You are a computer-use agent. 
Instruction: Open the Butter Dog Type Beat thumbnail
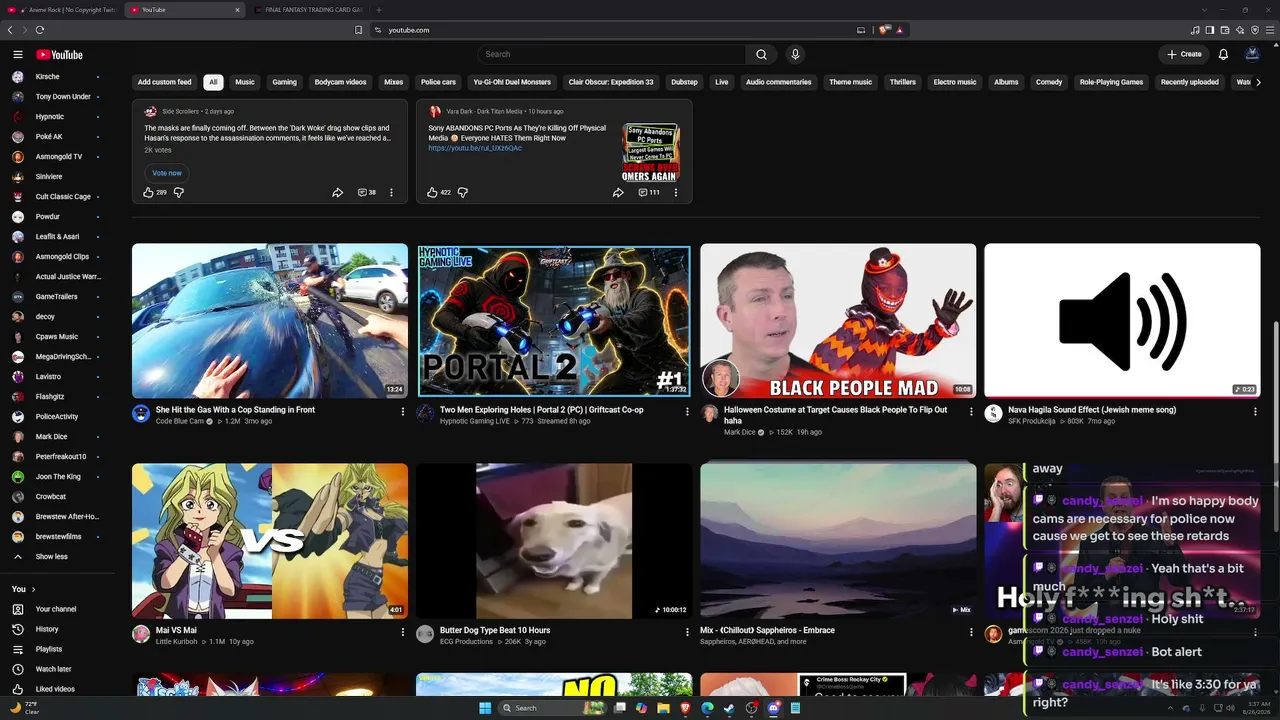[x=554, y=541]
